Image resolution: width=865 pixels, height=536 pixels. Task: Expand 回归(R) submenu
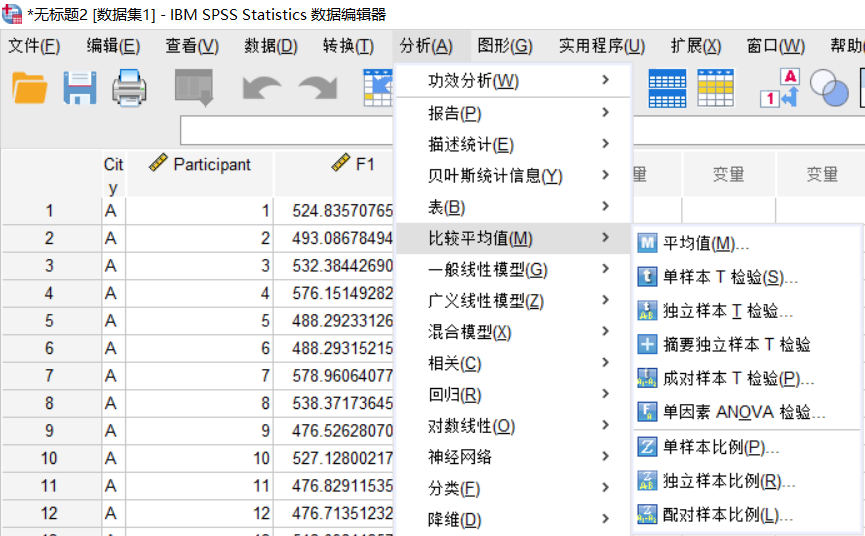[513, 395]
